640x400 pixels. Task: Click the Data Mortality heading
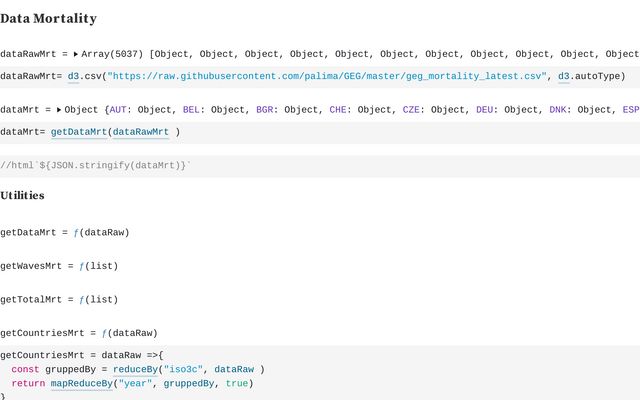pos(48,19)
